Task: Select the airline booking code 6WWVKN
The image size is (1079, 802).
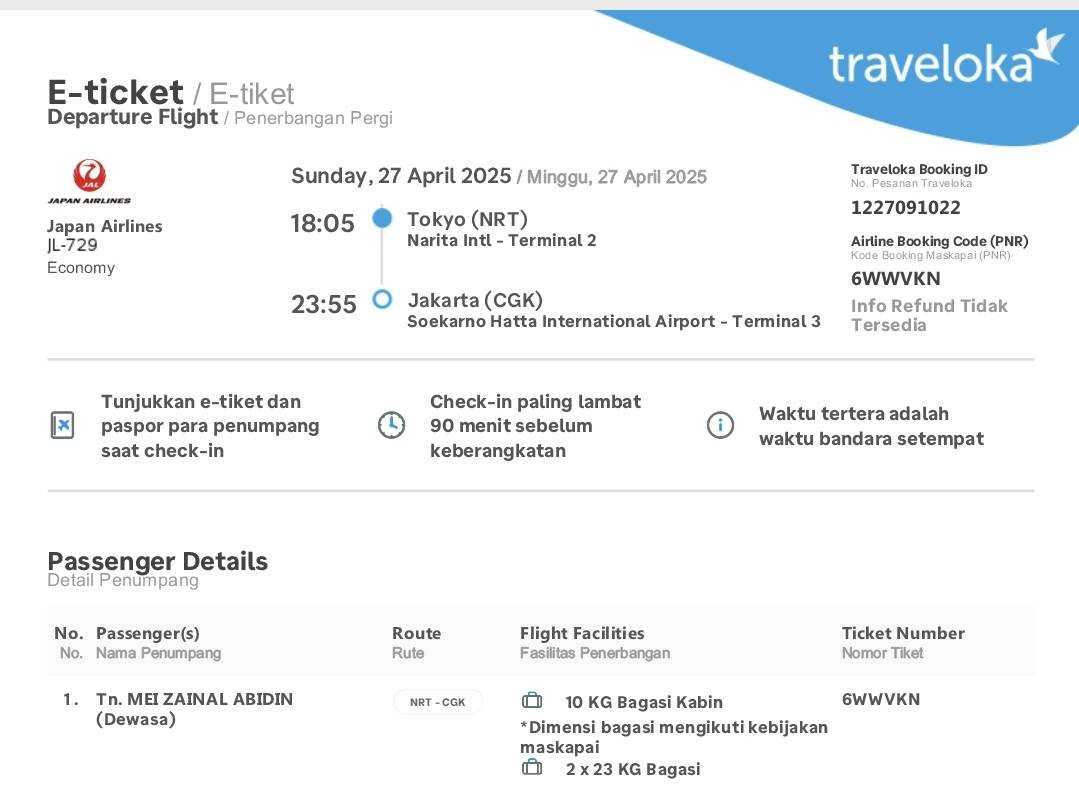Action: (895, 279)
